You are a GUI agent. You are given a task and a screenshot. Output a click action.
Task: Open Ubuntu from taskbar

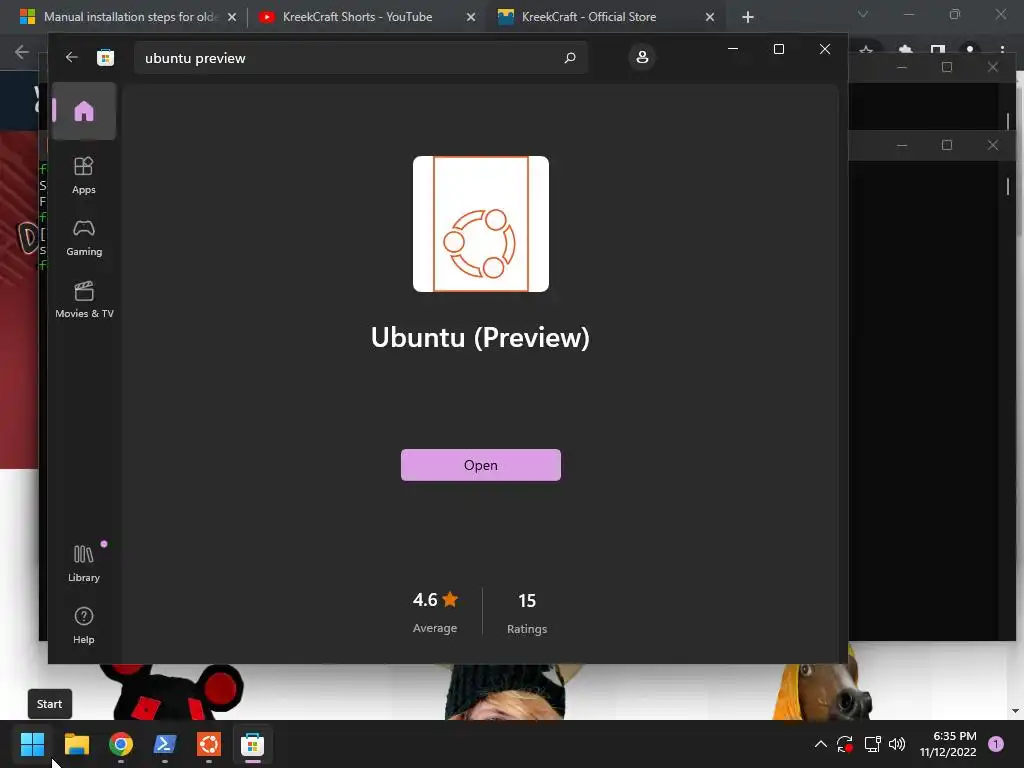pyautogui.click(x=209, y=744)
